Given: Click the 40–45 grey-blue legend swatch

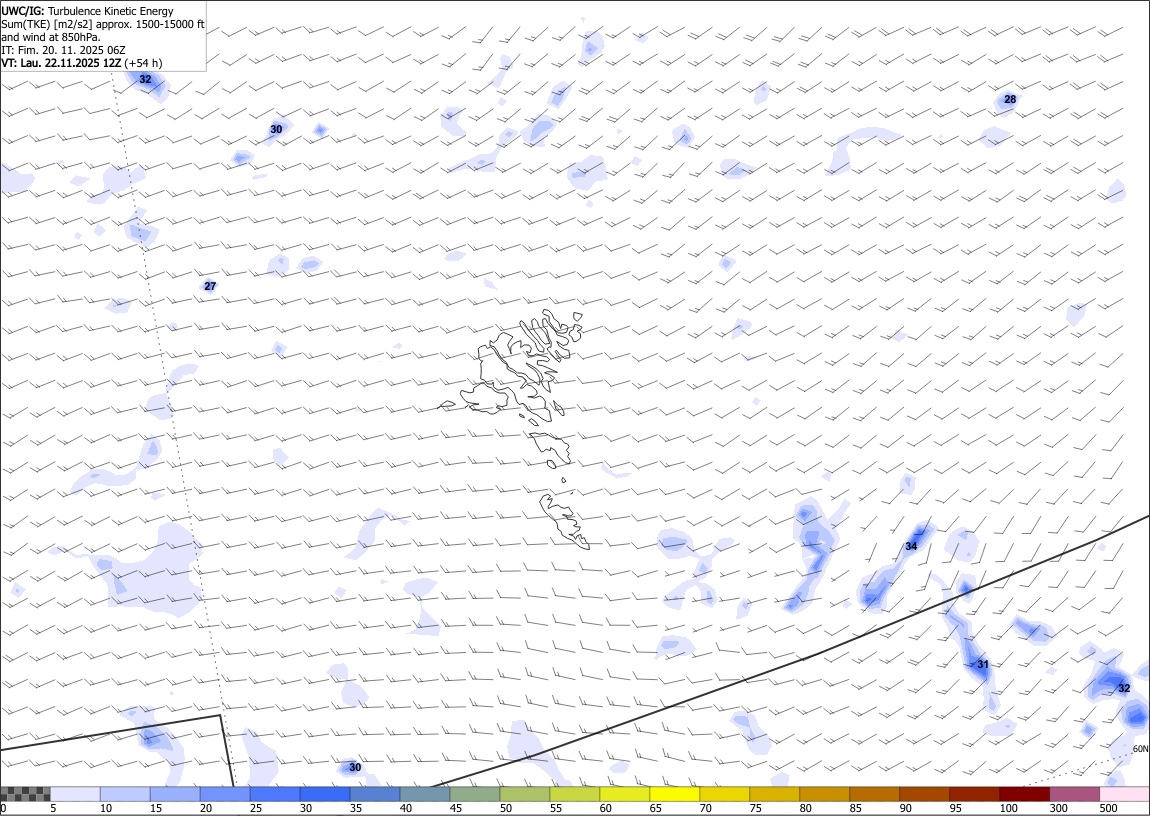Looking at the screenshot, I should click(425, 794).
